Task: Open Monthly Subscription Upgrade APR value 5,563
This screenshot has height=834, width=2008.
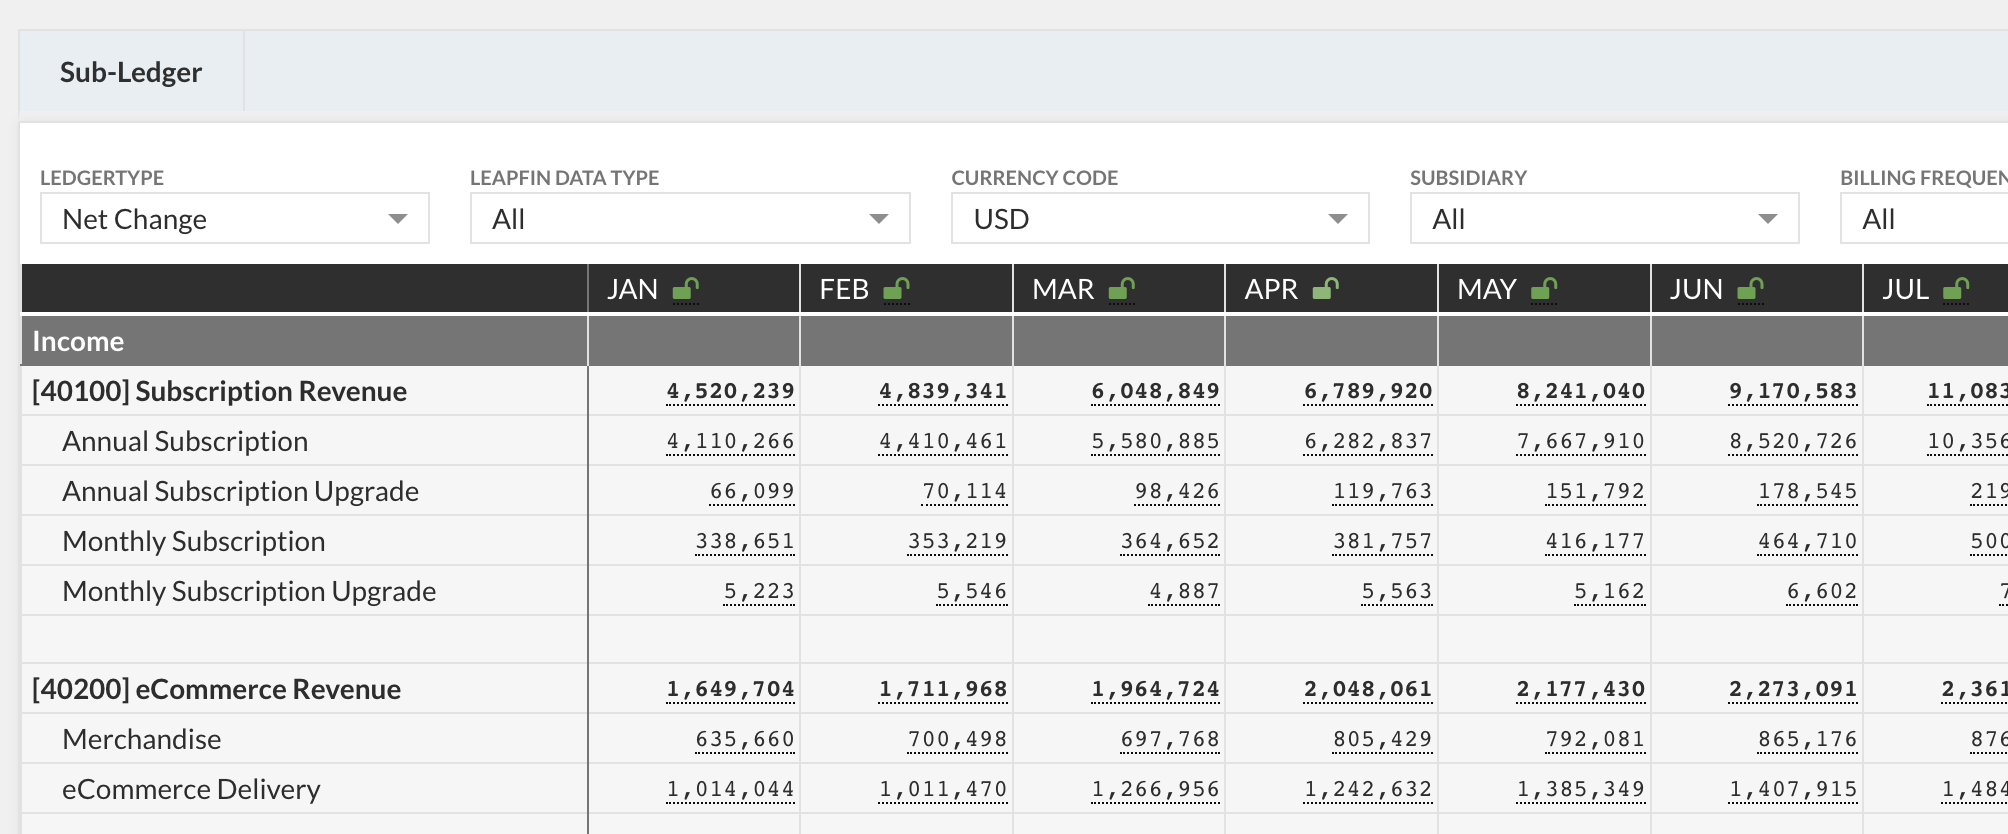Action: tap(1397, 591)
